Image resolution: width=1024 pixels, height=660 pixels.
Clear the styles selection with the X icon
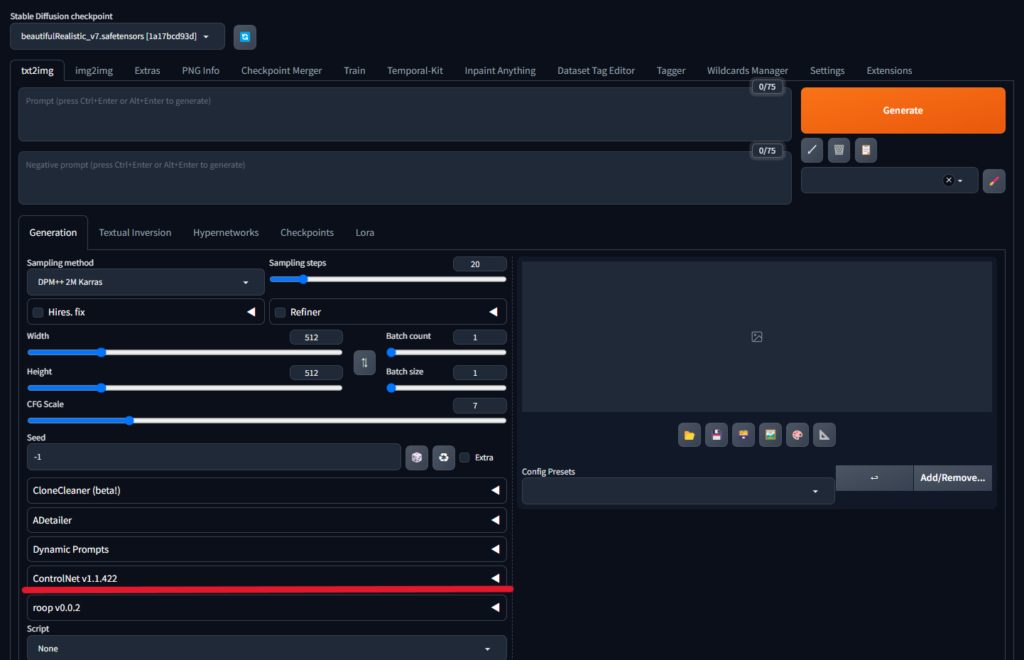point(948,180)
